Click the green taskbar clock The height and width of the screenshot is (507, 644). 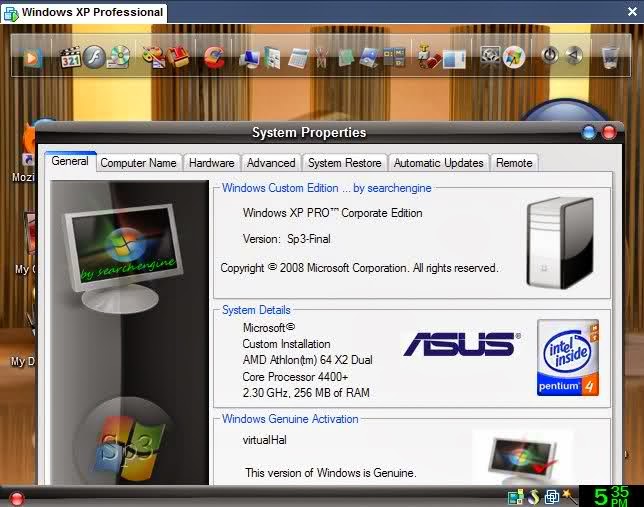[x=610, y=495]
